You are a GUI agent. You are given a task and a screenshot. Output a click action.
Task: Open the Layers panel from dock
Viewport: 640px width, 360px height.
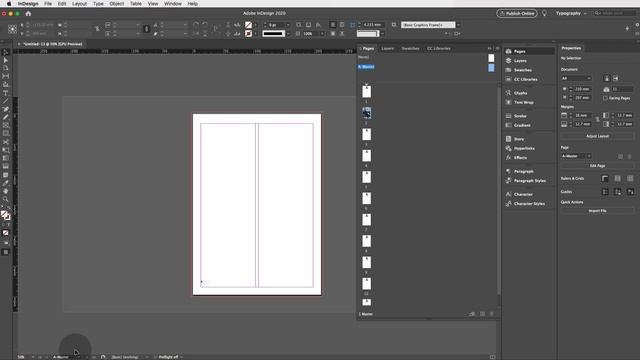(520, 61)
